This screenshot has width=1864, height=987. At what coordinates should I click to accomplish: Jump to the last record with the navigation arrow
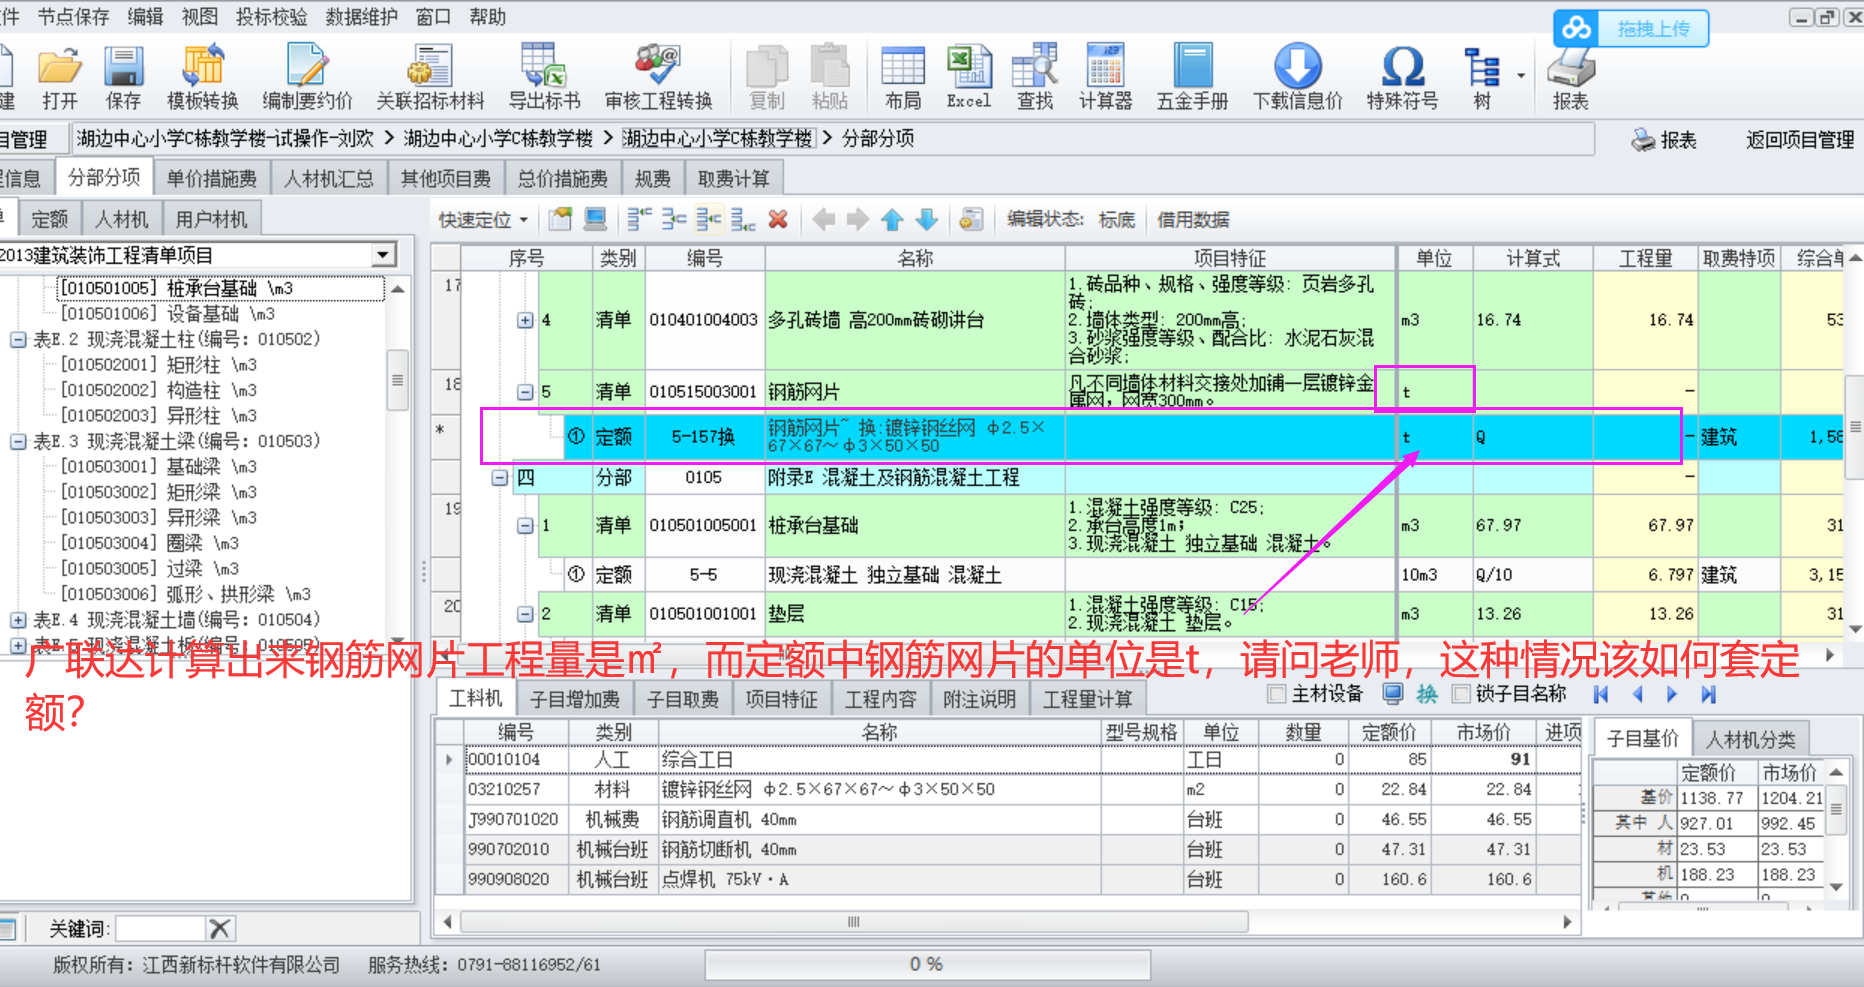(1708, 694)
